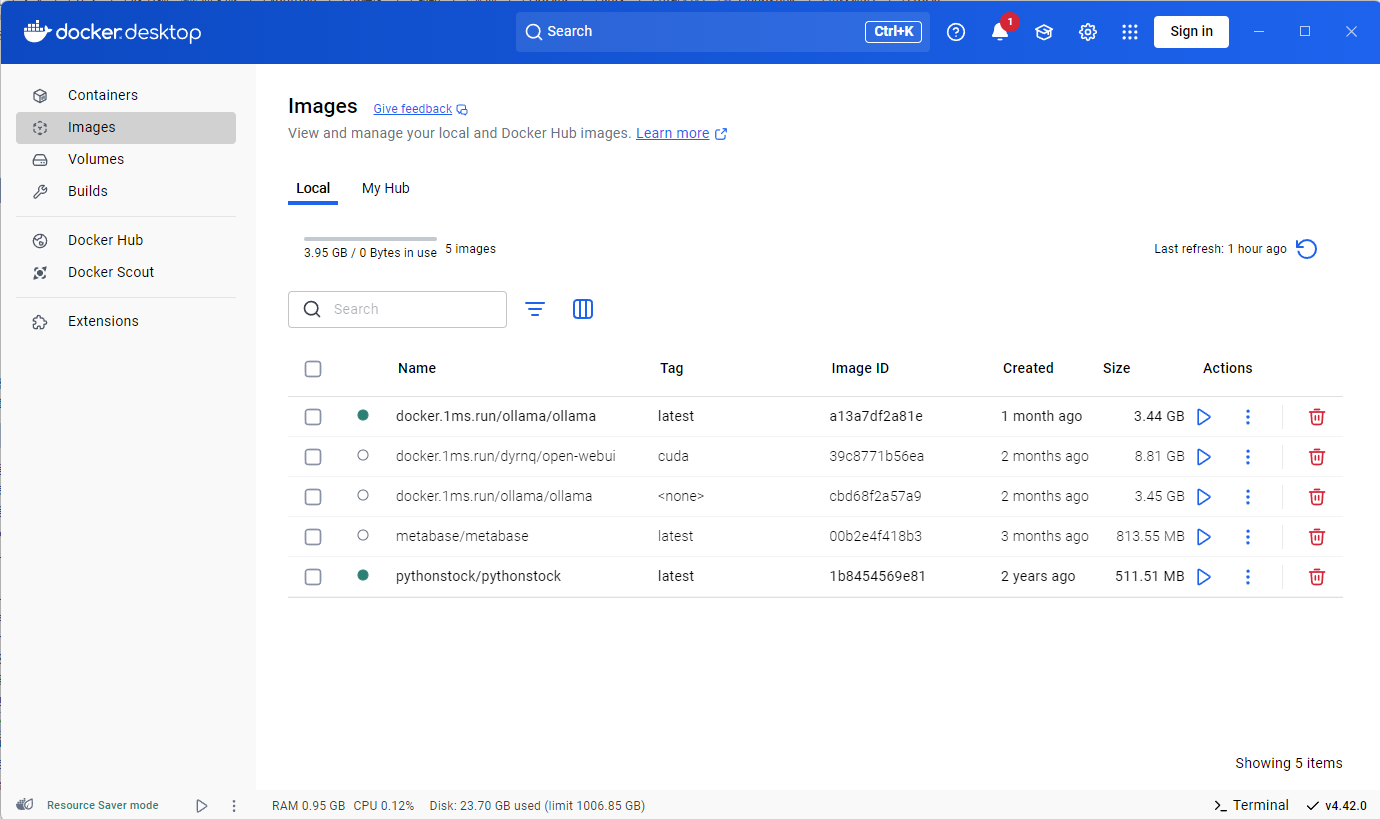1380x819 pixels.
Task: Run the docker.1ms.run/ollama/ollama latest image
Action: pyautogui.click(x=1204, y=417)
